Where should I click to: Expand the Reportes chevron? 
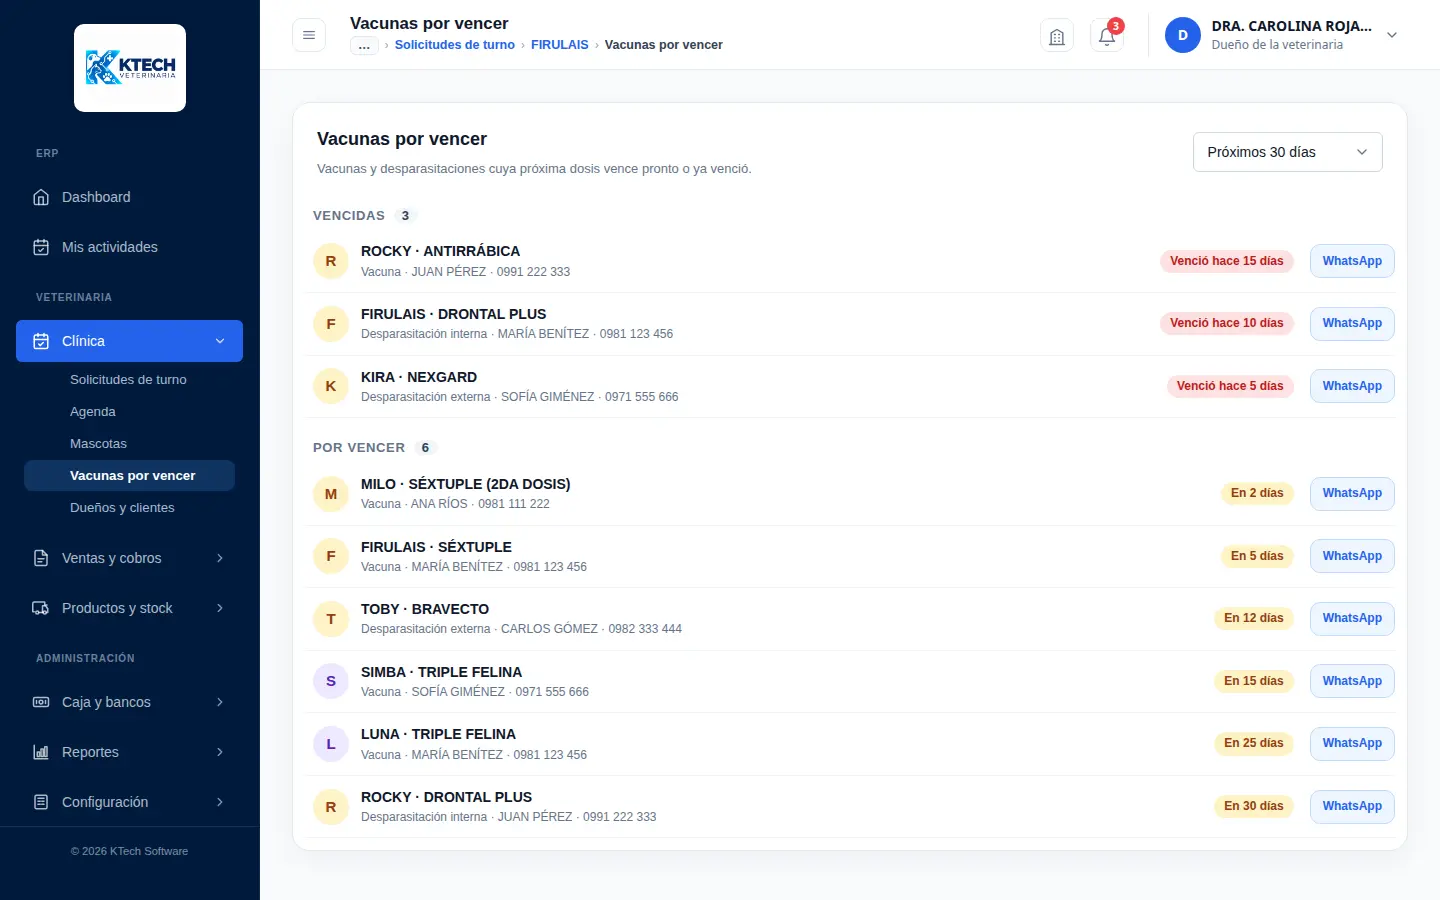click(220, 752)
